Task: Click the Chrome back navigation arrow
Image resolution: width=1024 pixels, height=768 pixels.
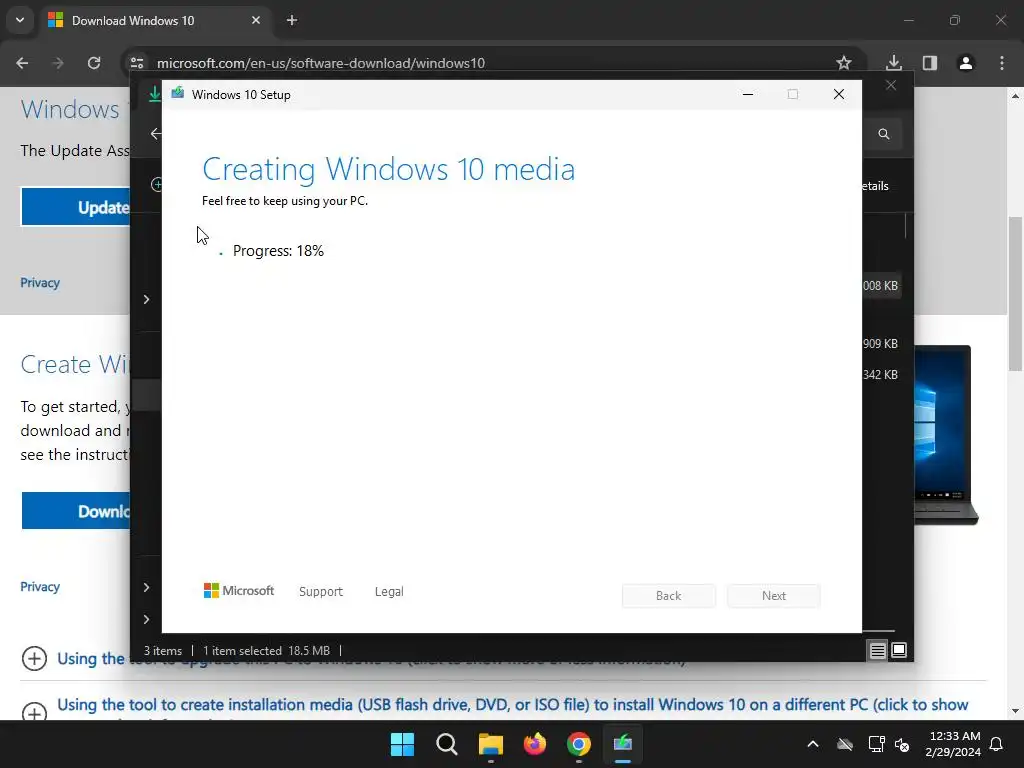Action: pos(22,63)
